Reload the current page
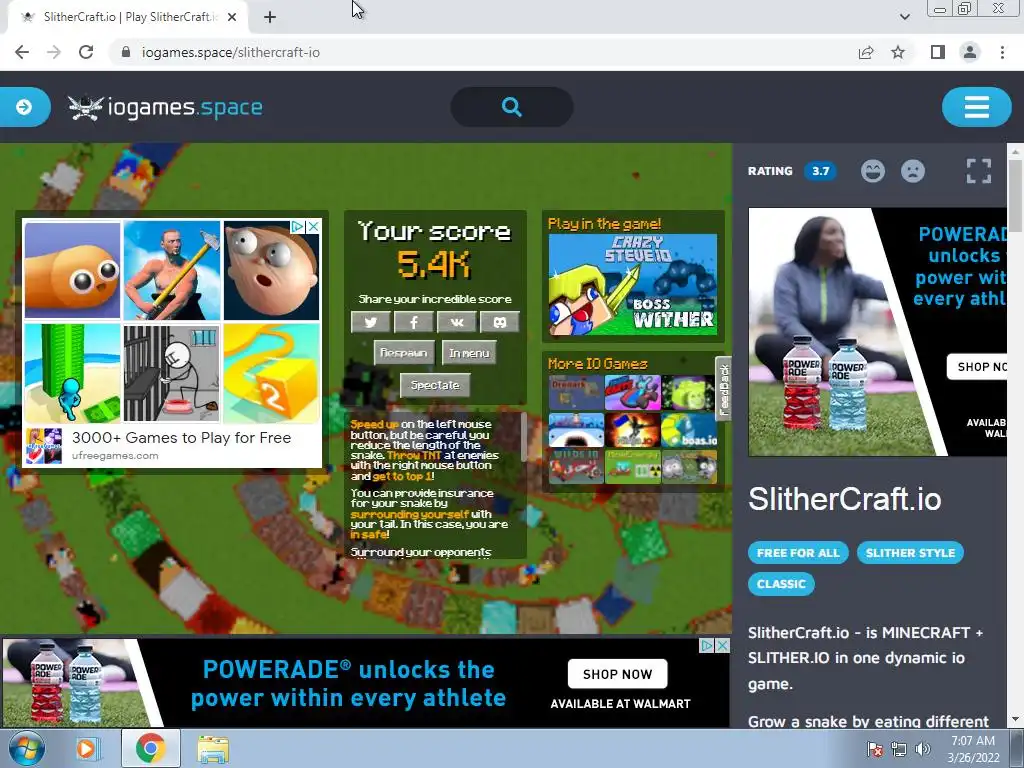This screenshot has width=1024, height=768. coord(86,52)
